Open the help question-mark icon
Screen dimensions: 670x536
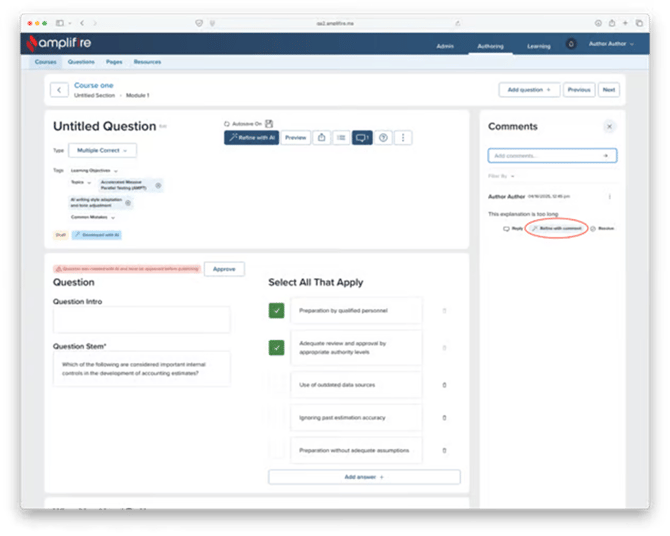(x=384, y=138)
